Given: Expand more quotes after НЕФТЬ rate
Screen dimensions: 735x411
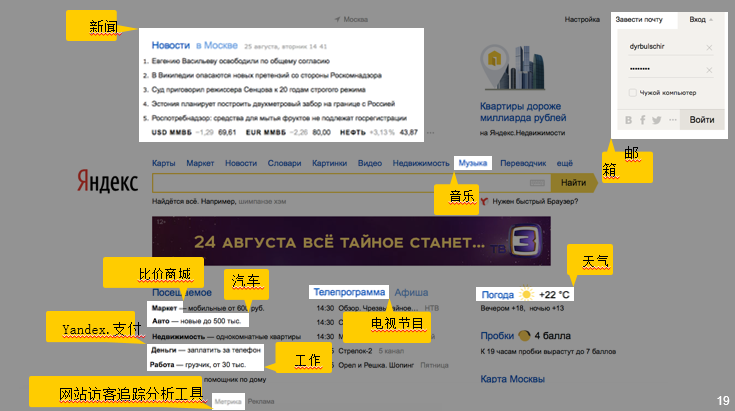Looking at the screenshot, I should click(430, 133).
